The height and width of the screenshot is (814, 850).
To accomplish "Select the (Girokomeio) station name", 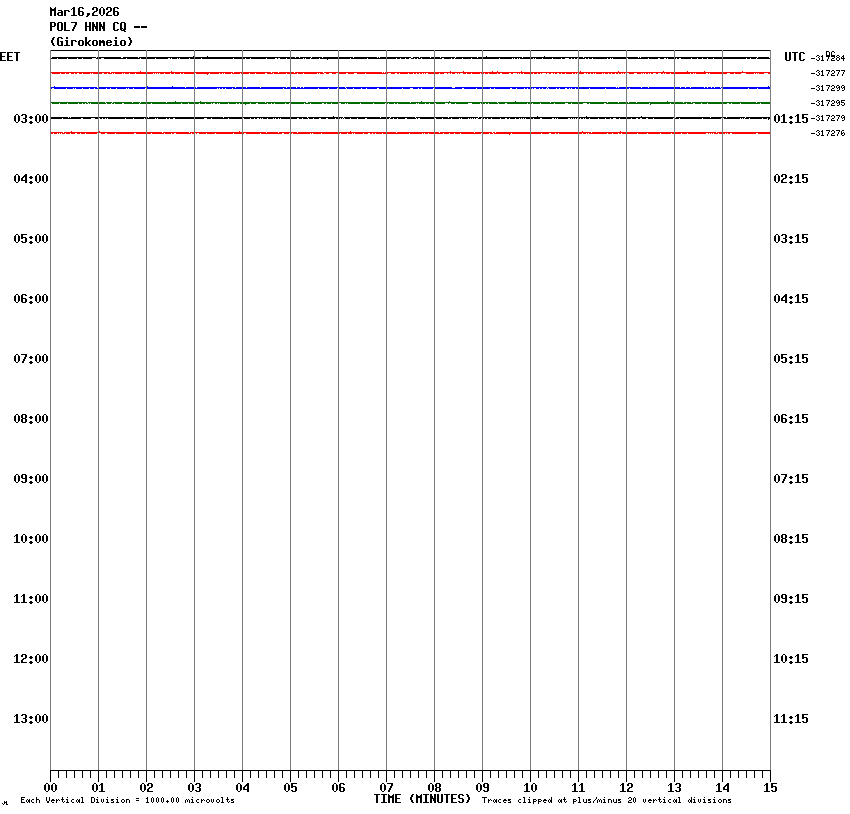I will (91, 42).
